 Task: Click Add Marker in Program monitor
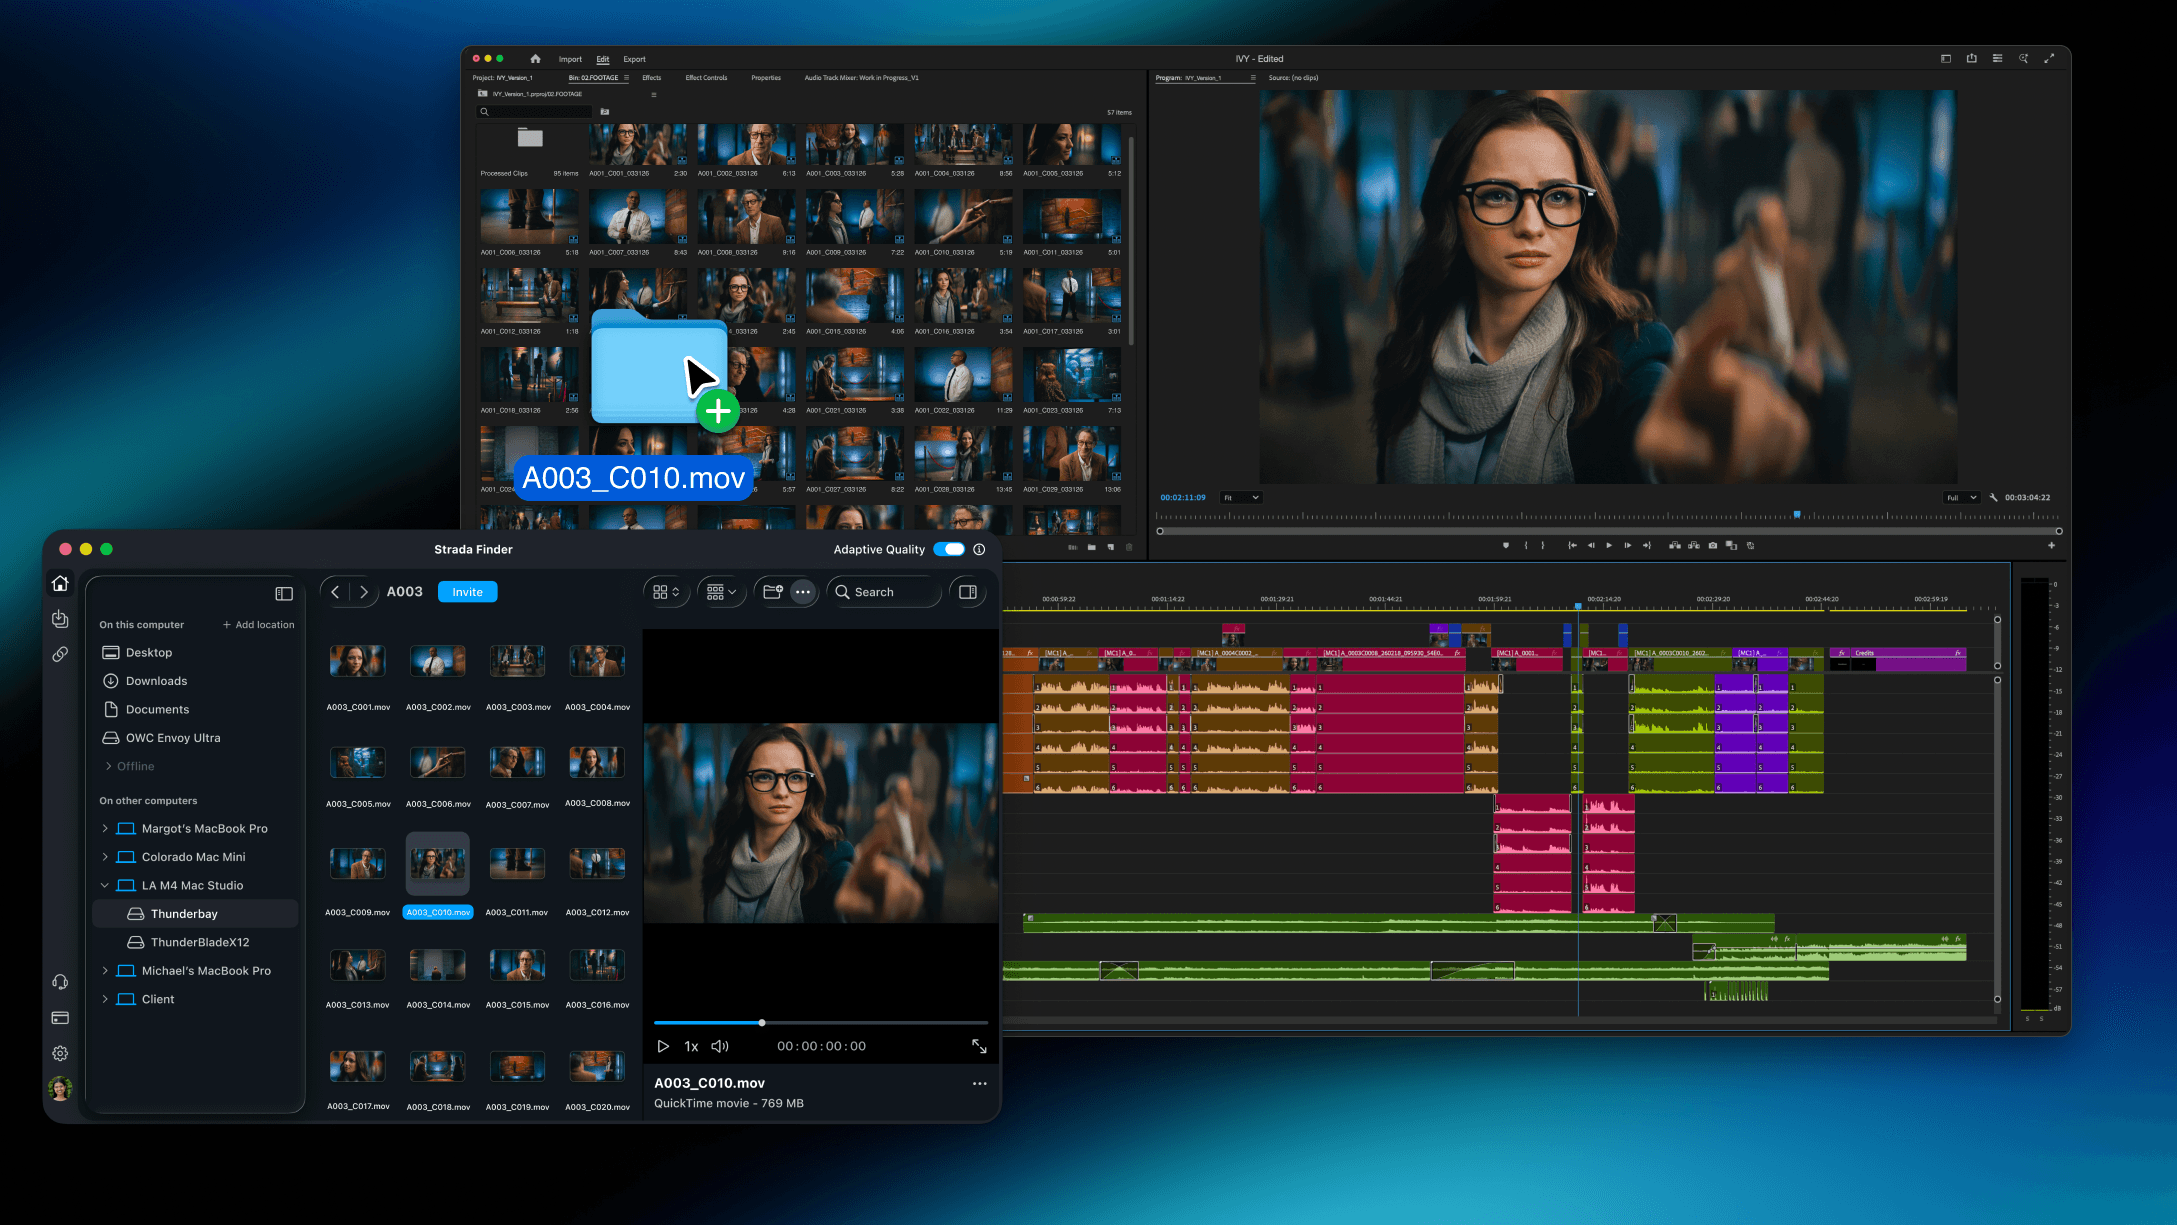(1505, 546)
